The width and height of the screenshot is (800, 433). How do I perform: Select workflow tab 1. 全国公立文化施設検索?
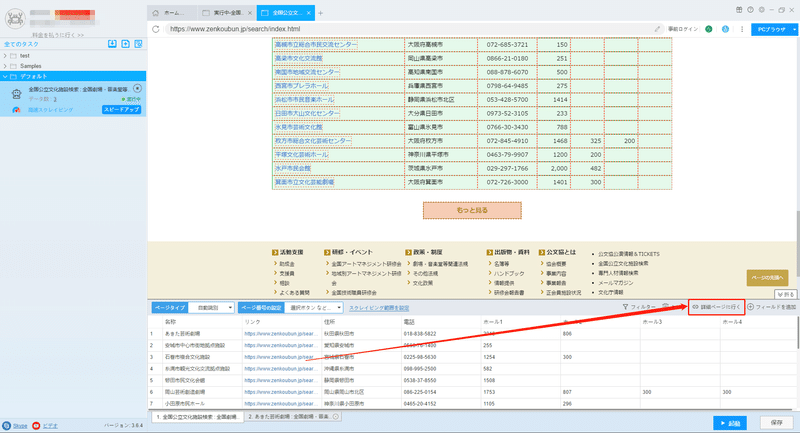point(197,417)
